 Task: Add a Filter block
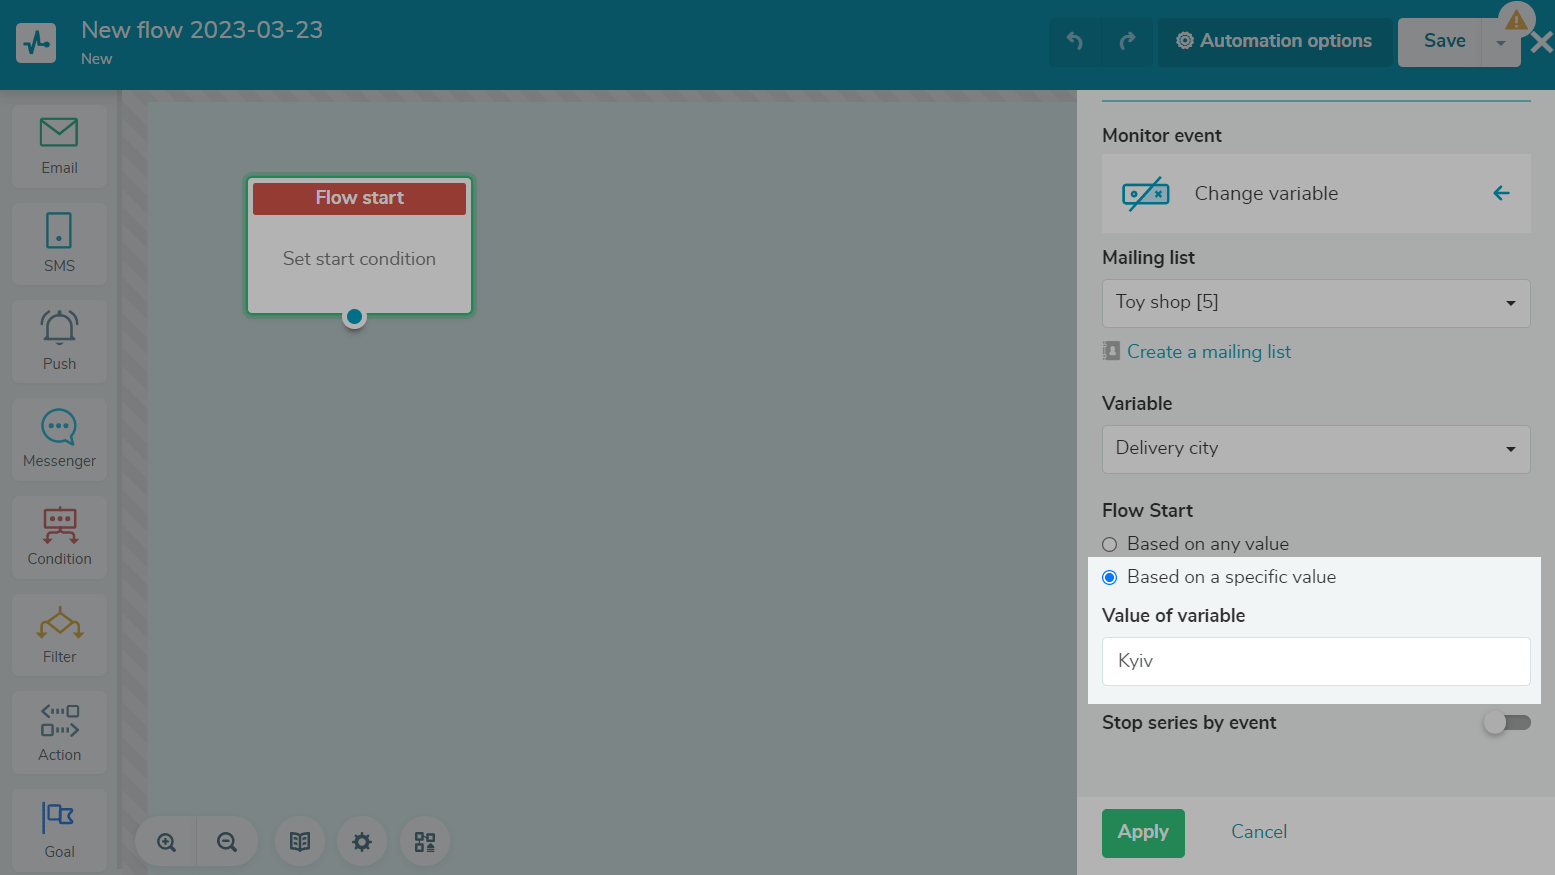pos(59,634)
